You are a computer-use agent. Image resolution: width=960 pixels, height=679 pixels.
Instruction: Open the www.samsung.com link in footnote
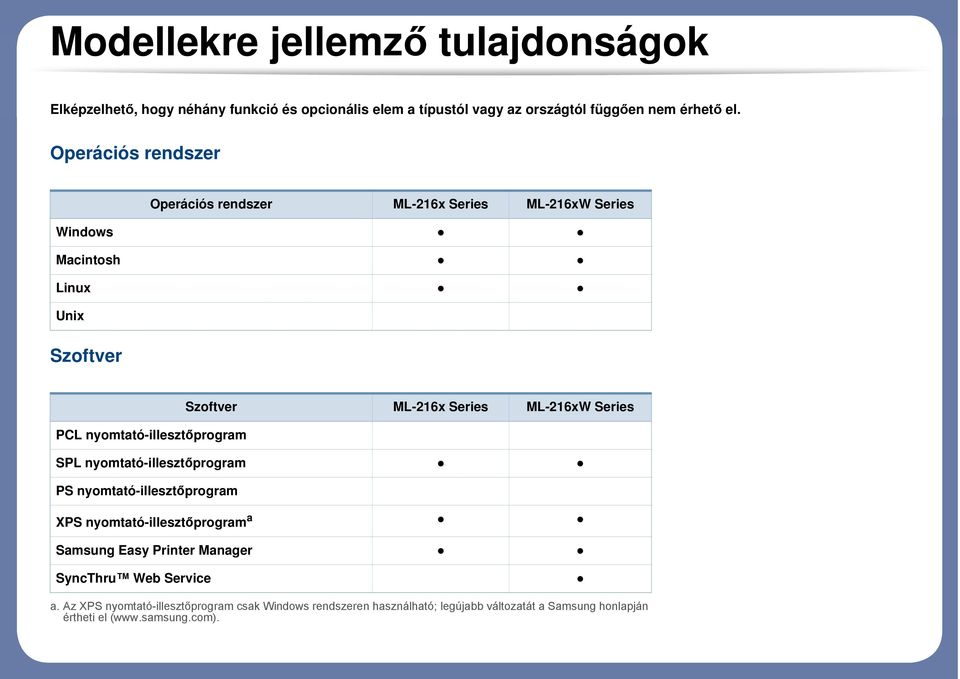coord(164,617)
